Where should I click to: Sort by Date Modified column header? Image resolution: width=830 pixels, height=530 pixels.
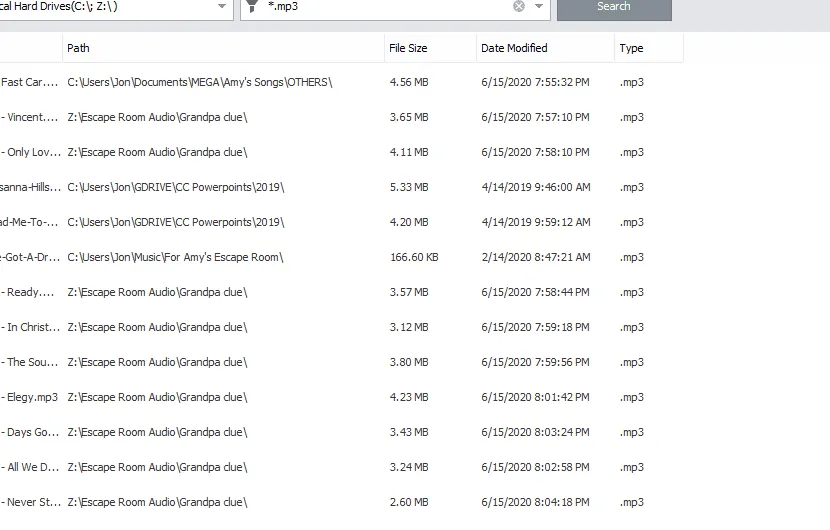pyautogui.click(x=545, y=48)
